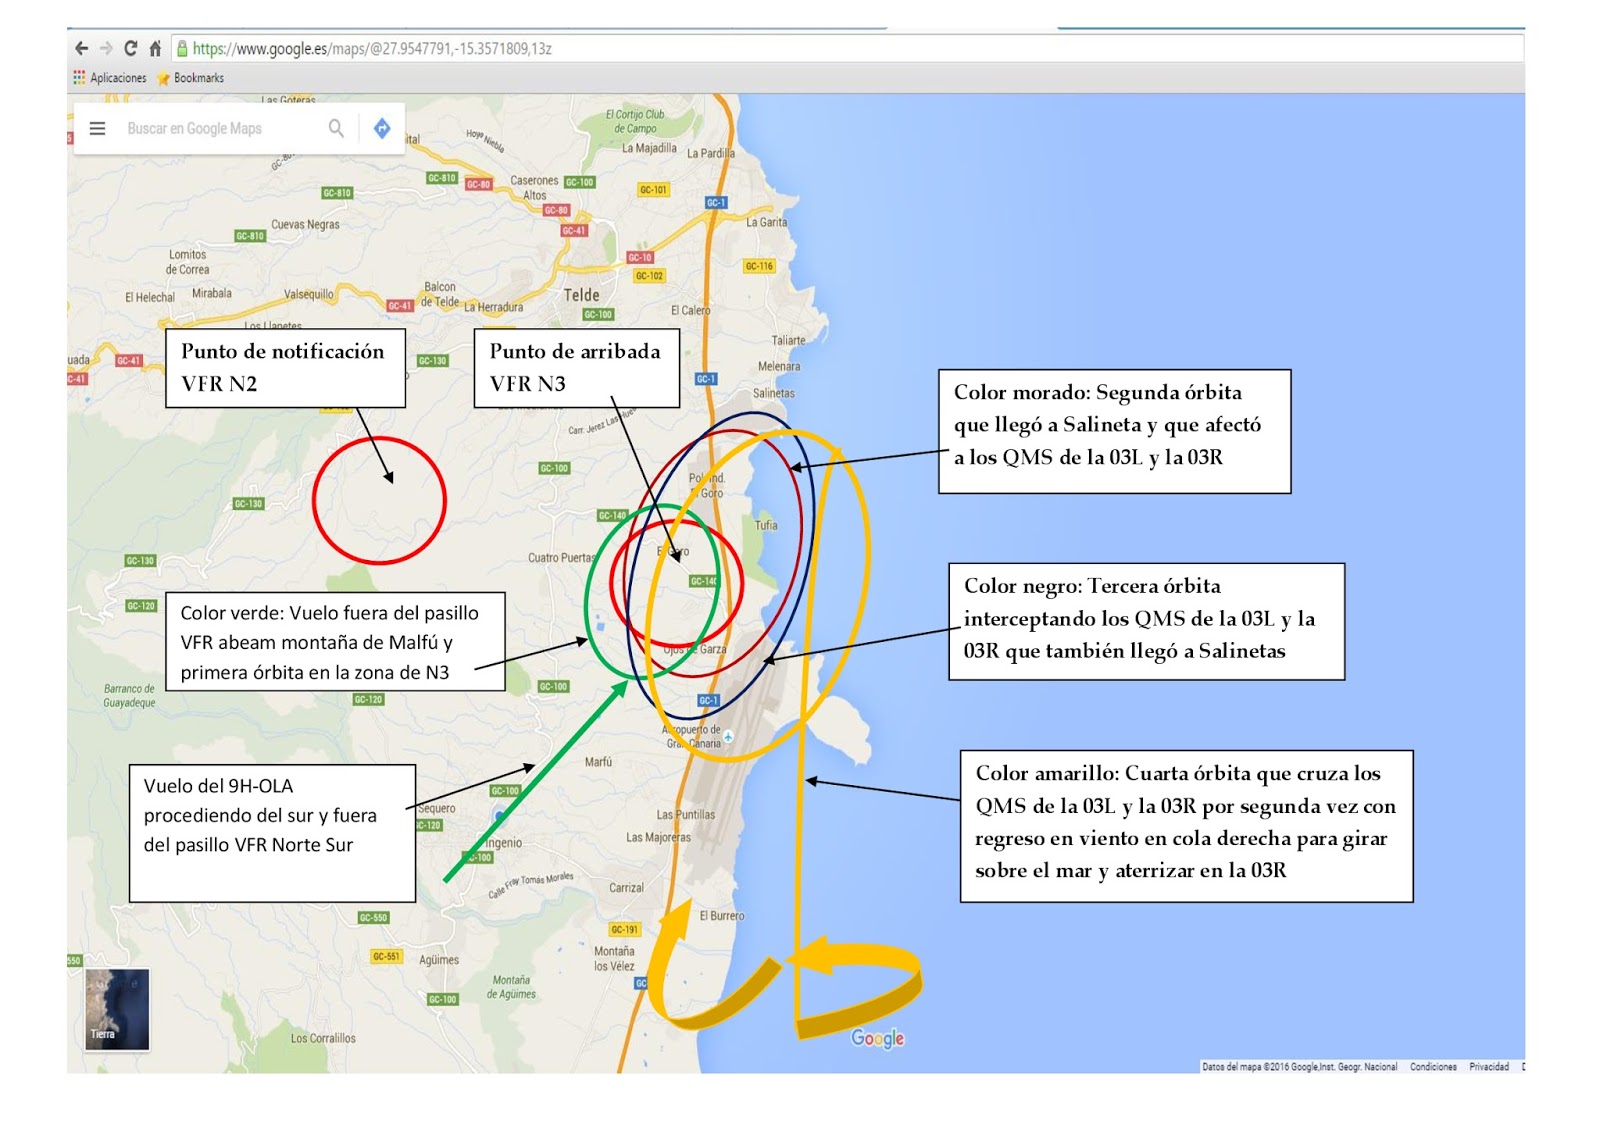Click the blue directions diamond icon
Viewport: 1600px width, 1131px height.
382,128
